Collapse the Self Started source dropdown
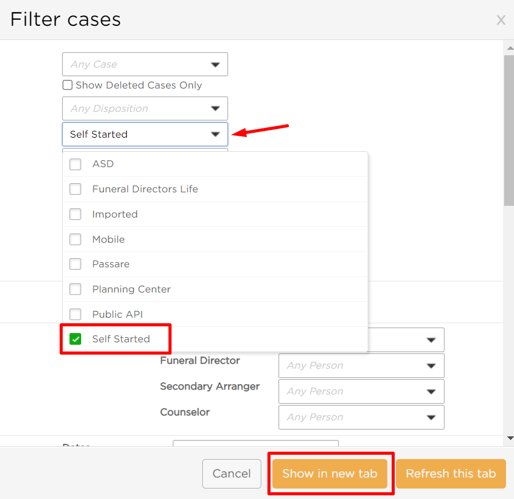Viewport: 514px width, 499px height. pos(145,134)
